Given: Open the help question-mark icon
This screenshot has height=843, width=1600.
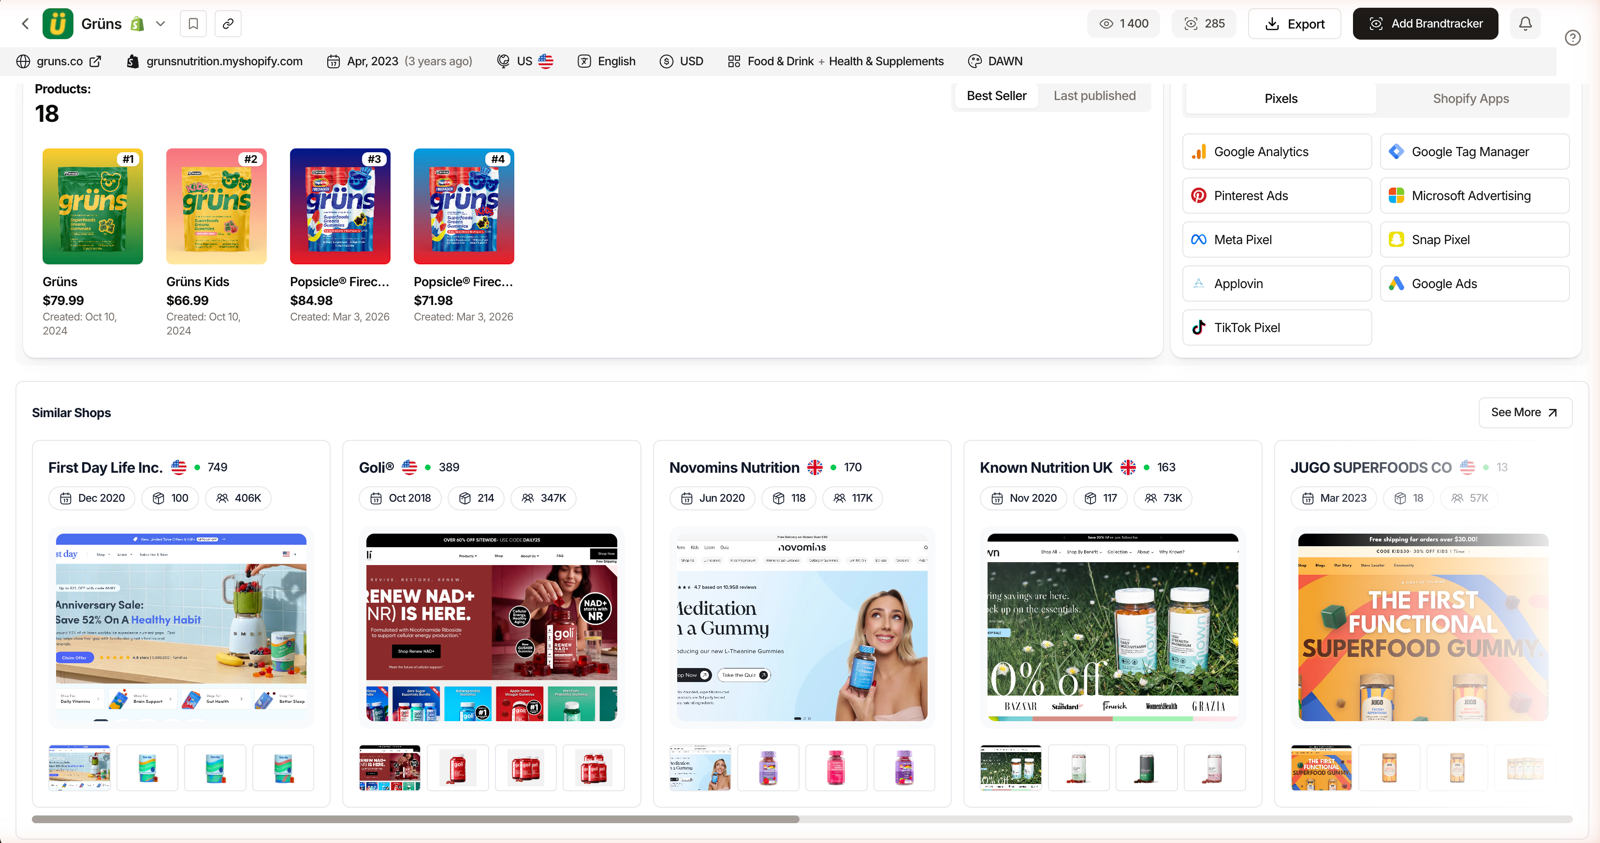Looking at the screenshot, I should pos(1573,38).
